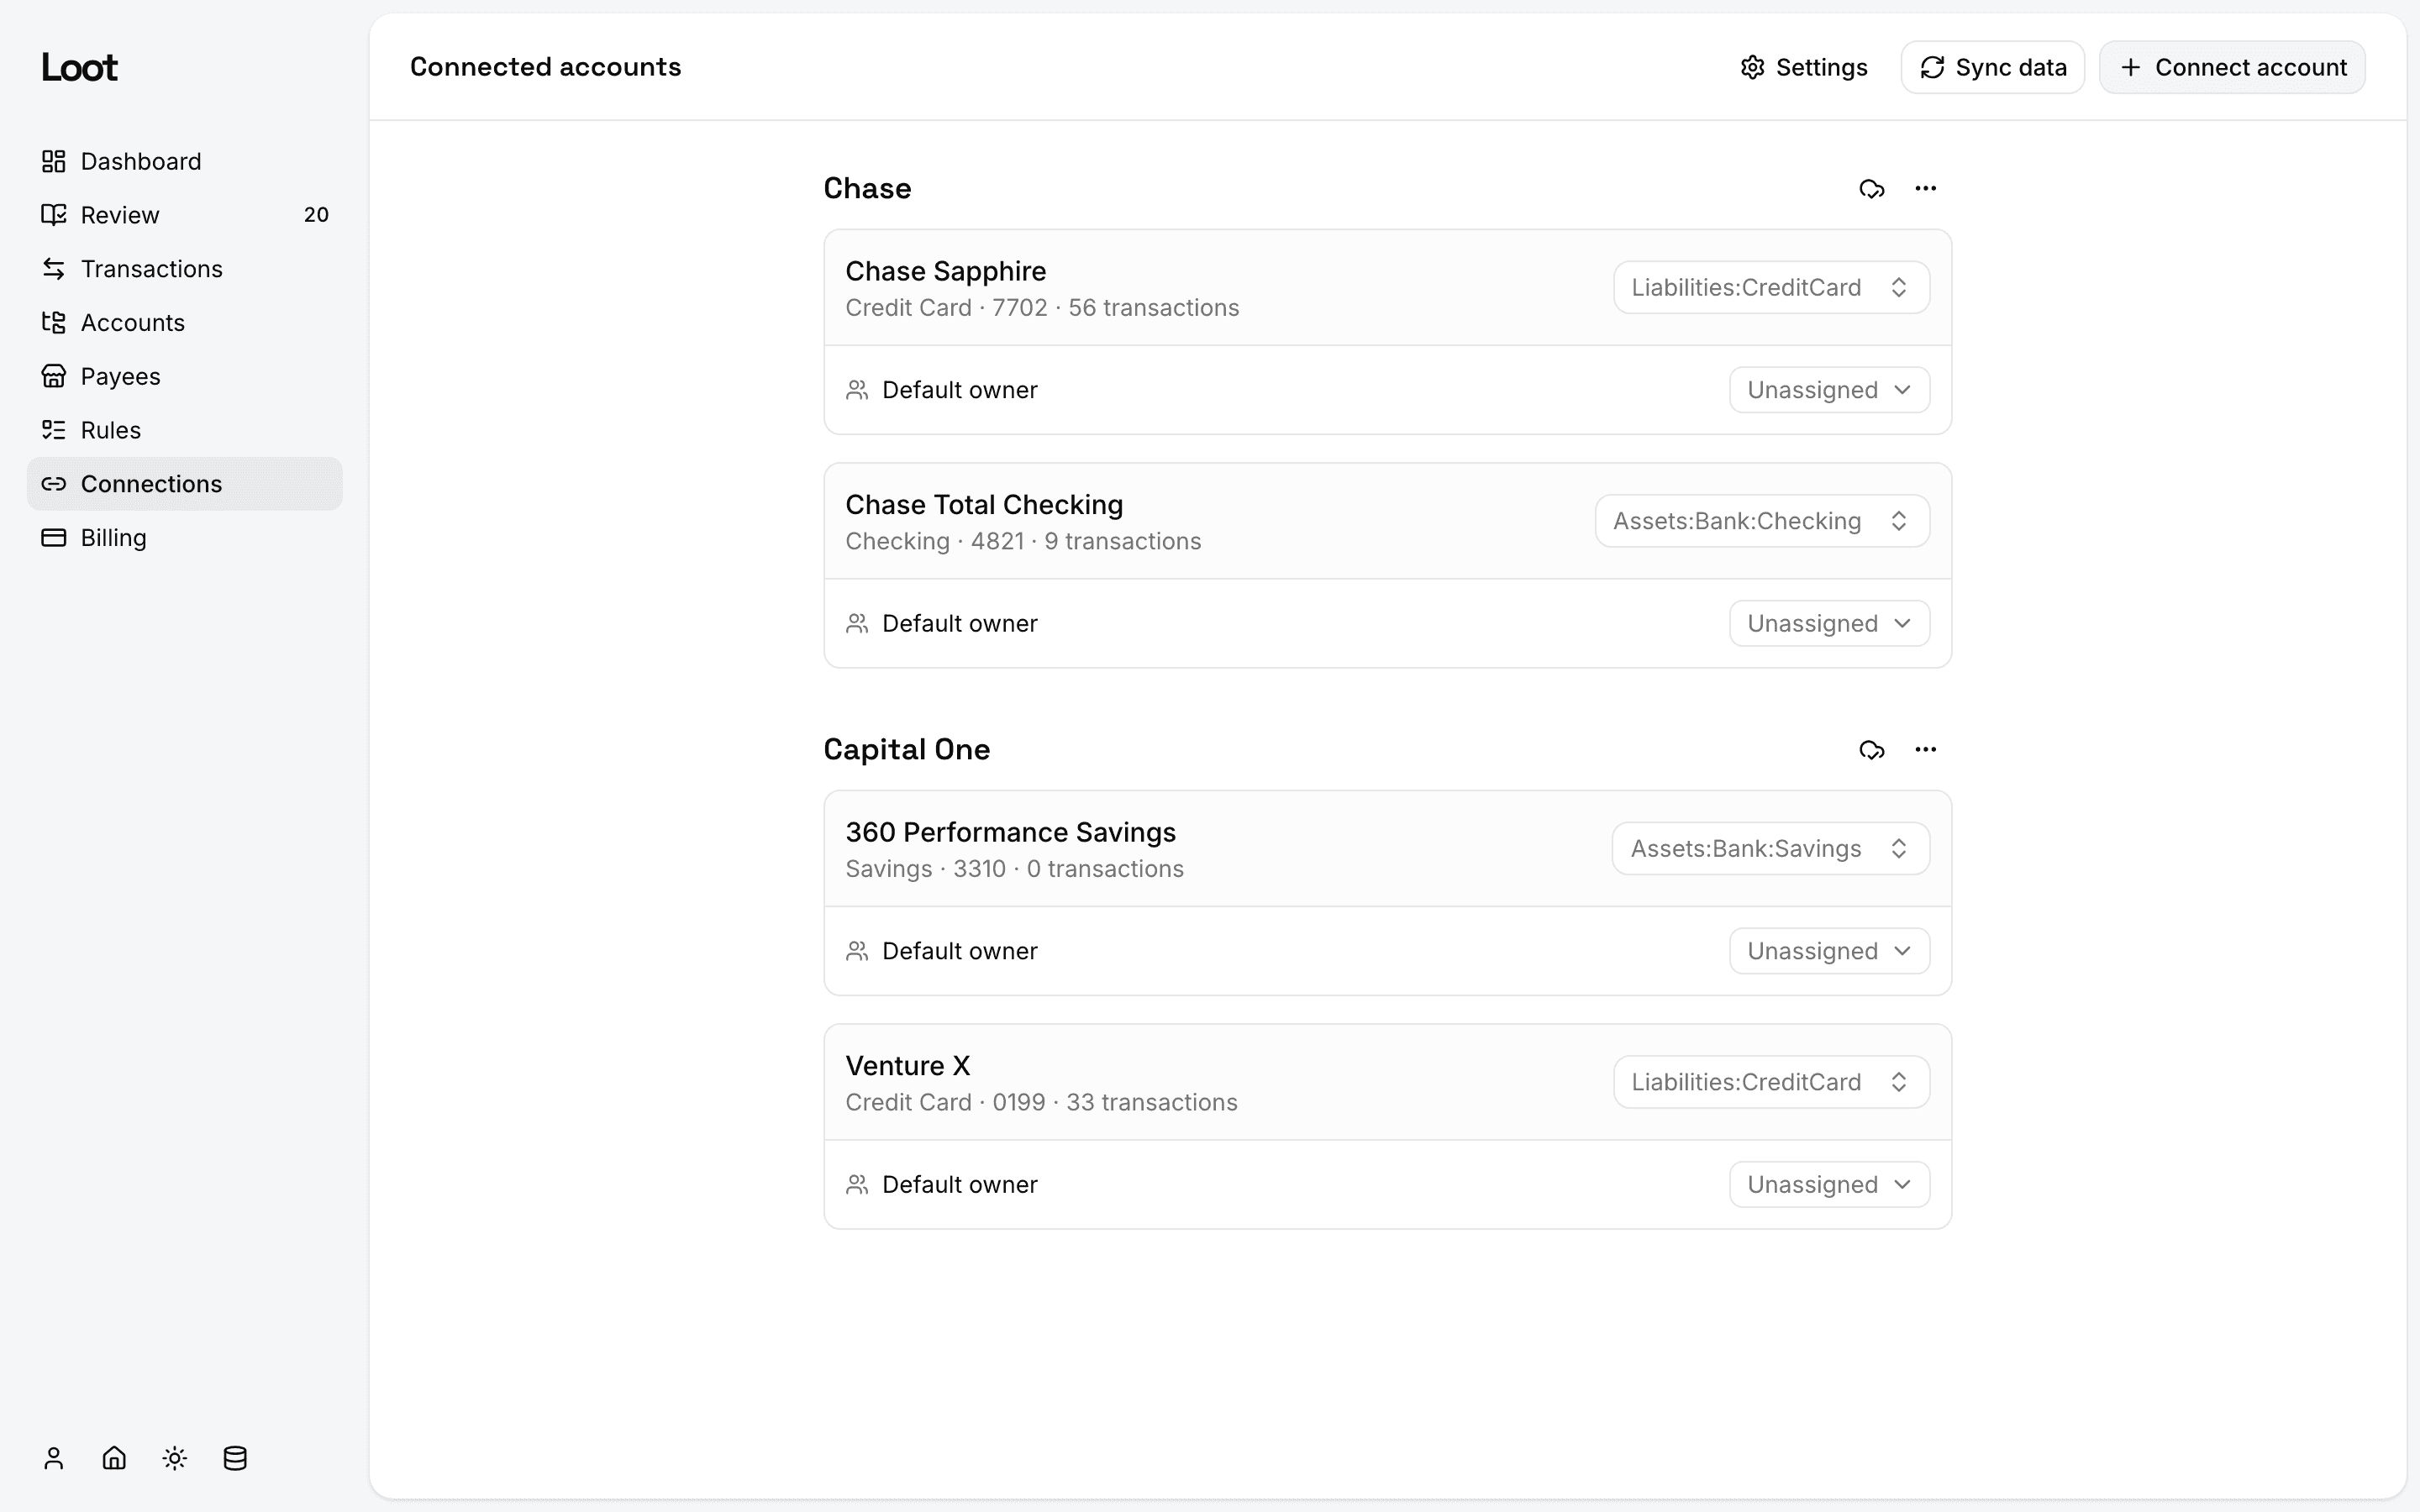Expand Chase Total Checking default owner dropdown
The width and height of the screenshot is (2420, 1512).
click(x=1830, y=624)
